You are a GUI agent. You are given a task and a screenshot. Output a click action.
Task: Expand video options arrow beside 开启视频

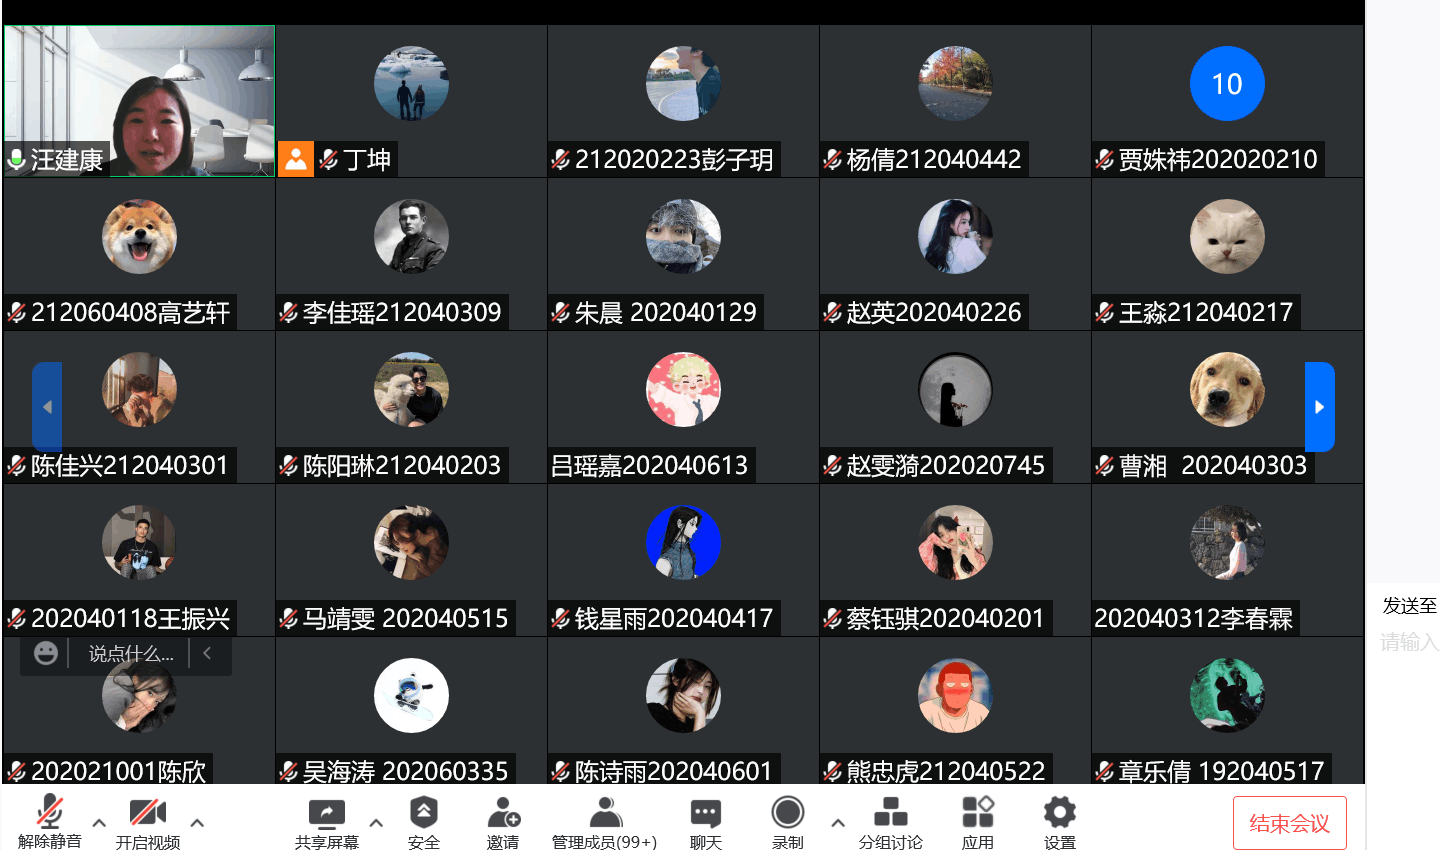click(x=197, y=823)
